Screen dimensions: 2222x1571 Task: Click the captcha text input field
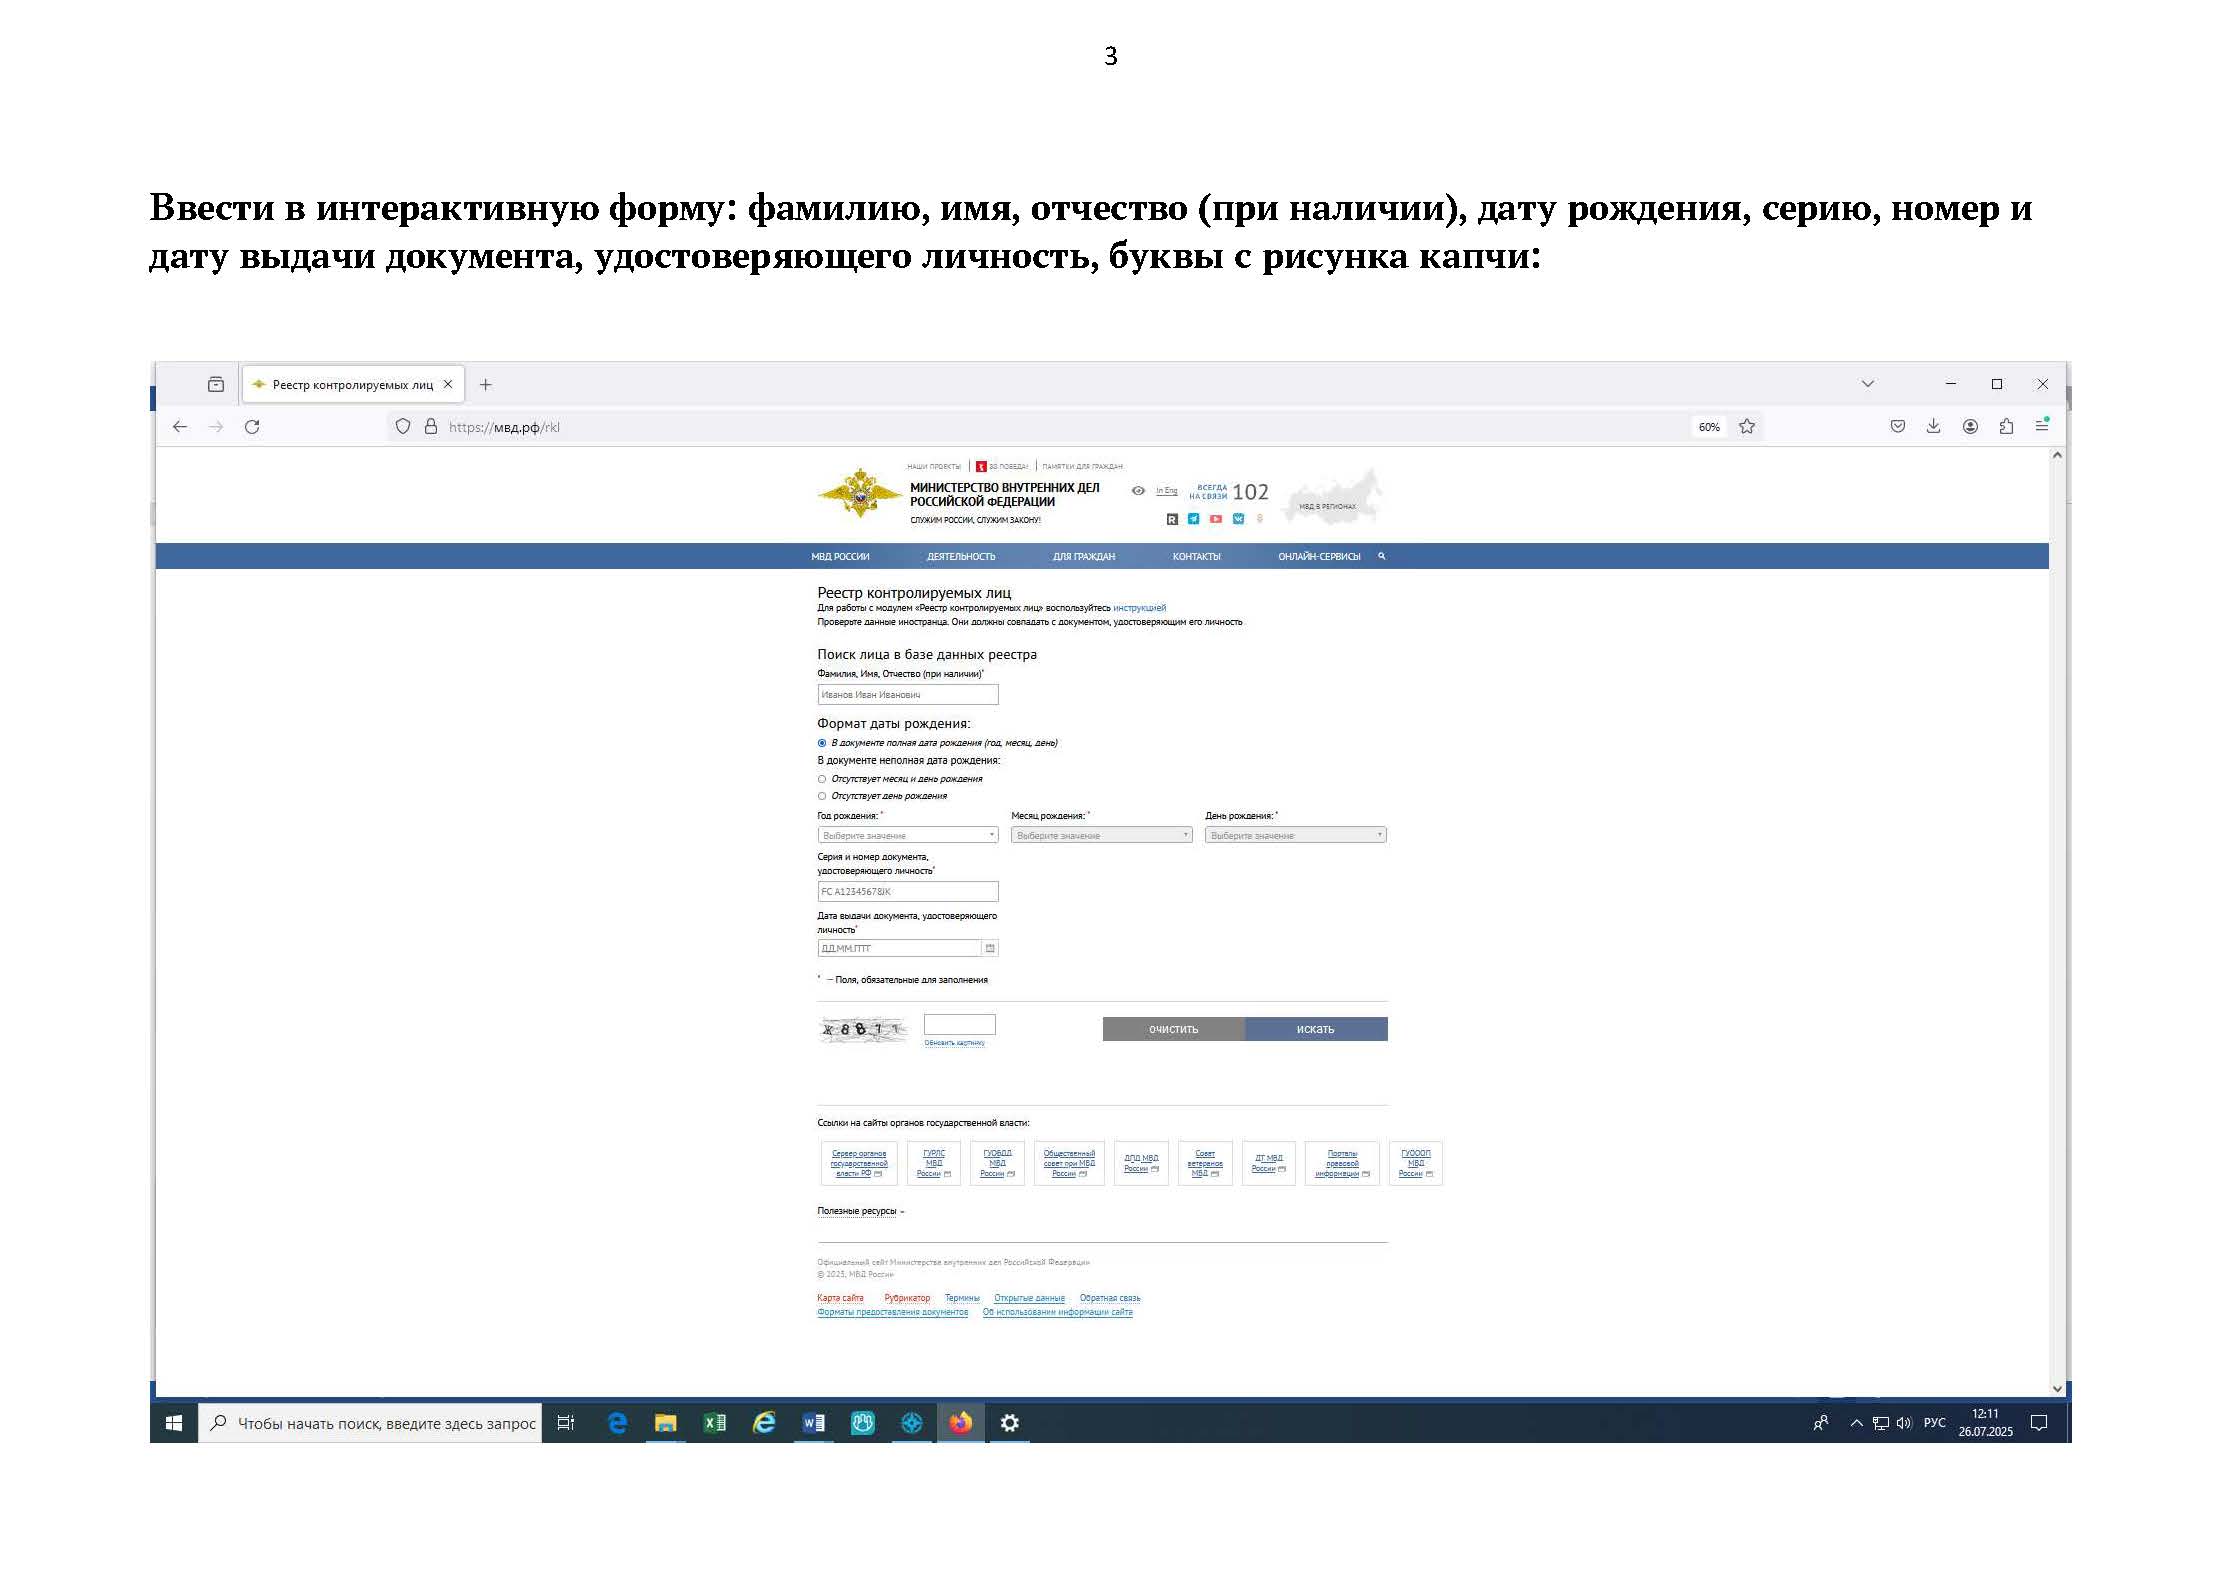tap(959, 1024)
